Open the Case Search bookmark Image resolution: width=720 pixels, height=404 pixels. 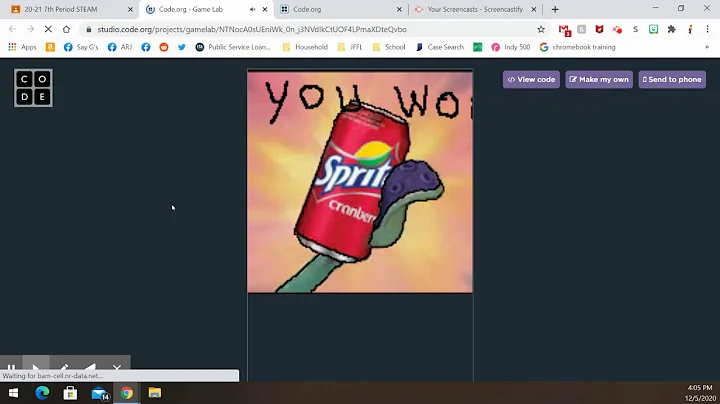pos(440,47)
